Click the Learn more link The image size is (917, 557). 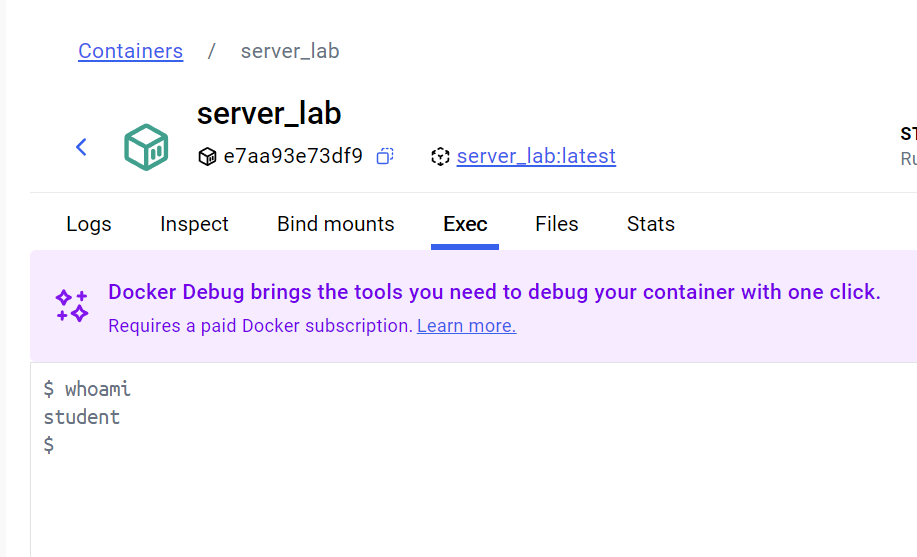tap(466, 326)
